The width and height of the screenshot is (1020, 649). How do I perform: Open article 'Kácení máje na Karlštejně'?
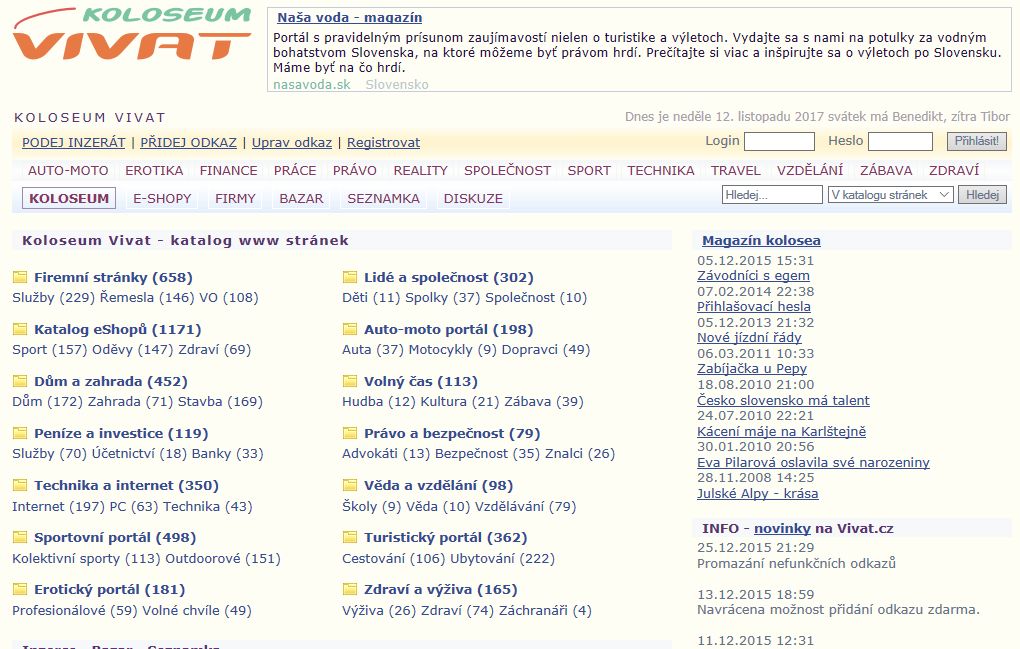tap(781, 432)
